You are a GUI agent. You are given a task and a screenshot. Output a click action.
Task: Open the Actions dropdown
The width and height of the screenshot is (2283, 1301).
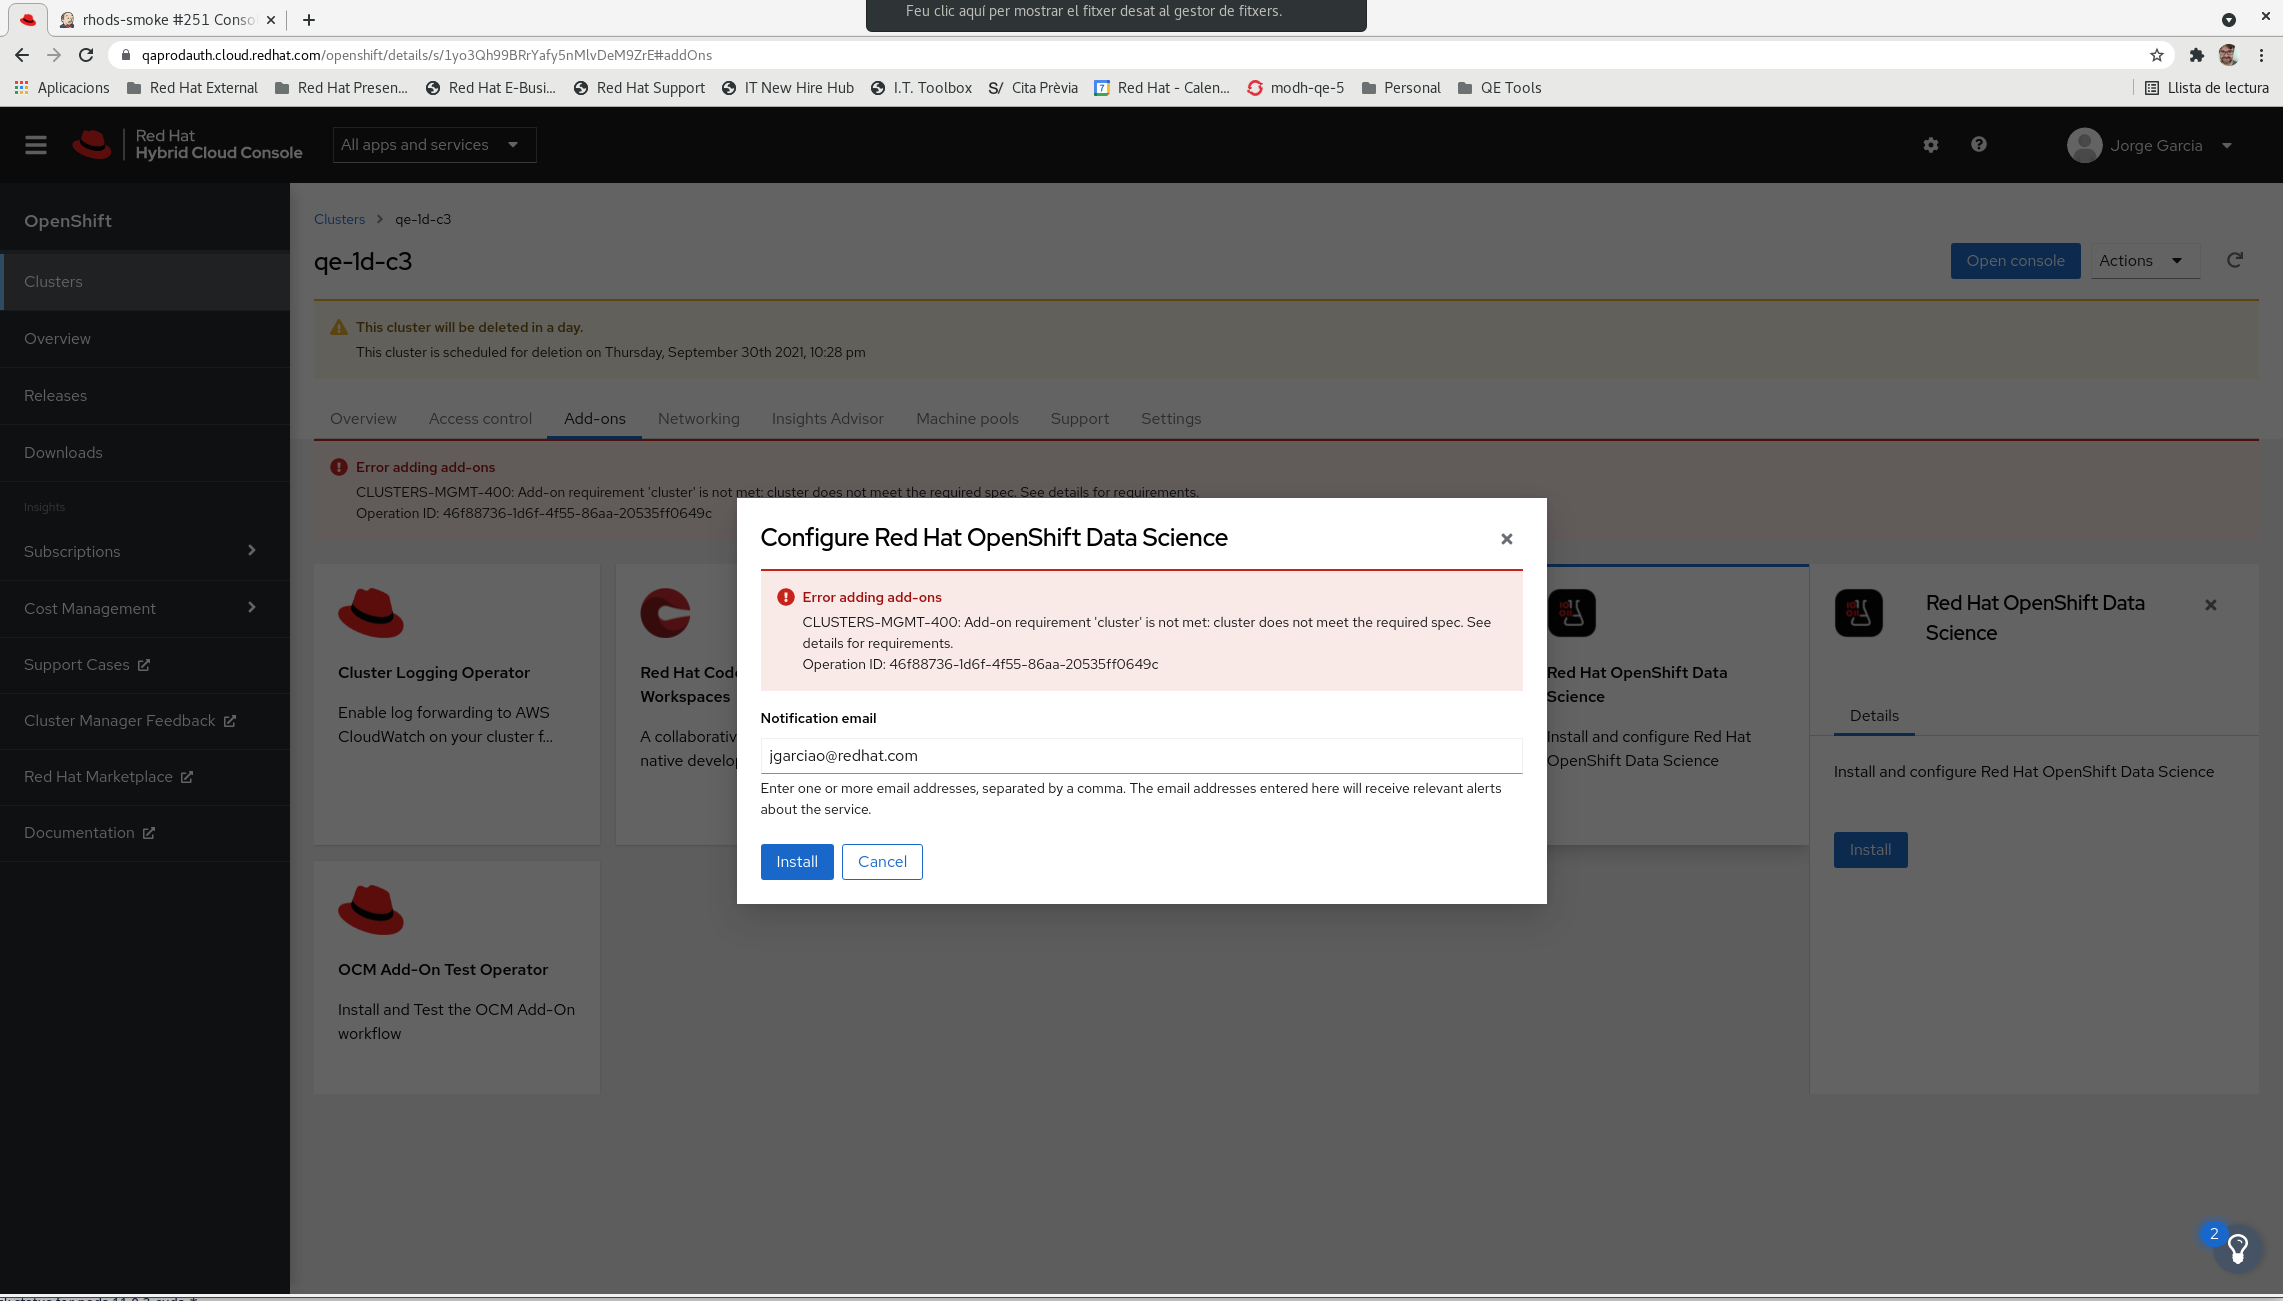[x=2143, y=261]
